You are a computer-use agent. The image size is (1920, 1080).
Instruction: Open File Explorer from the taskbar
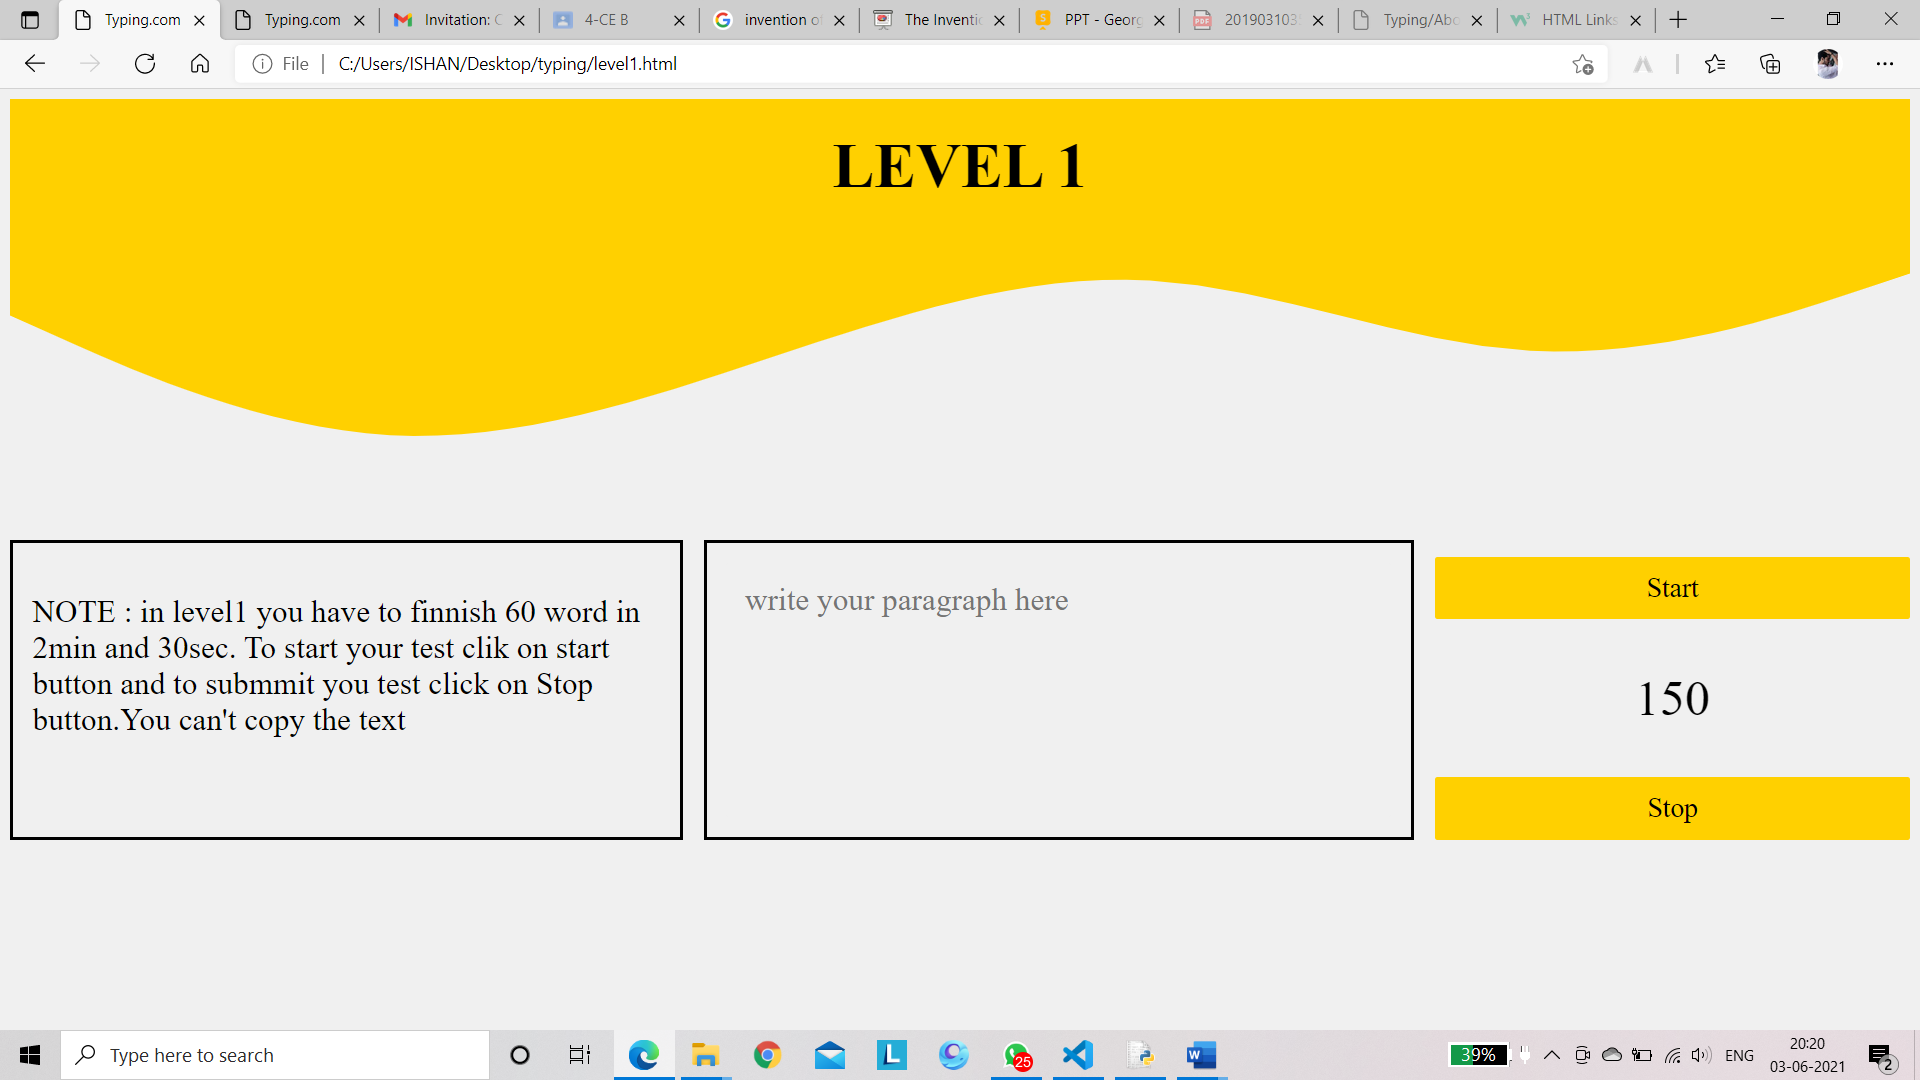pos(705,1054)
